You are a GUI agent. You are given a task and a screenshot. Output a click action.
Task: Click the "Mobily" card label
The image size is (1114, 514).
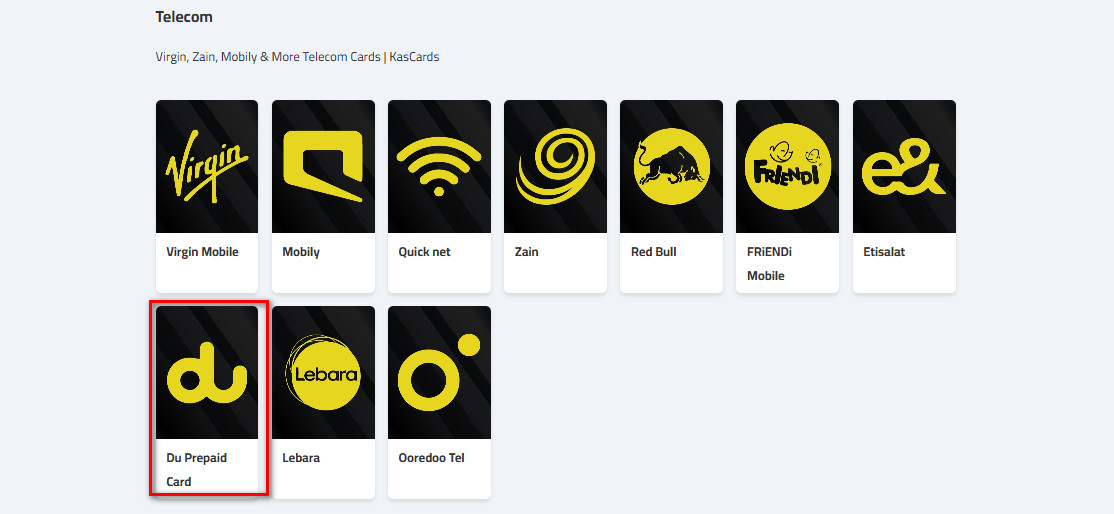tap(301, 252)
